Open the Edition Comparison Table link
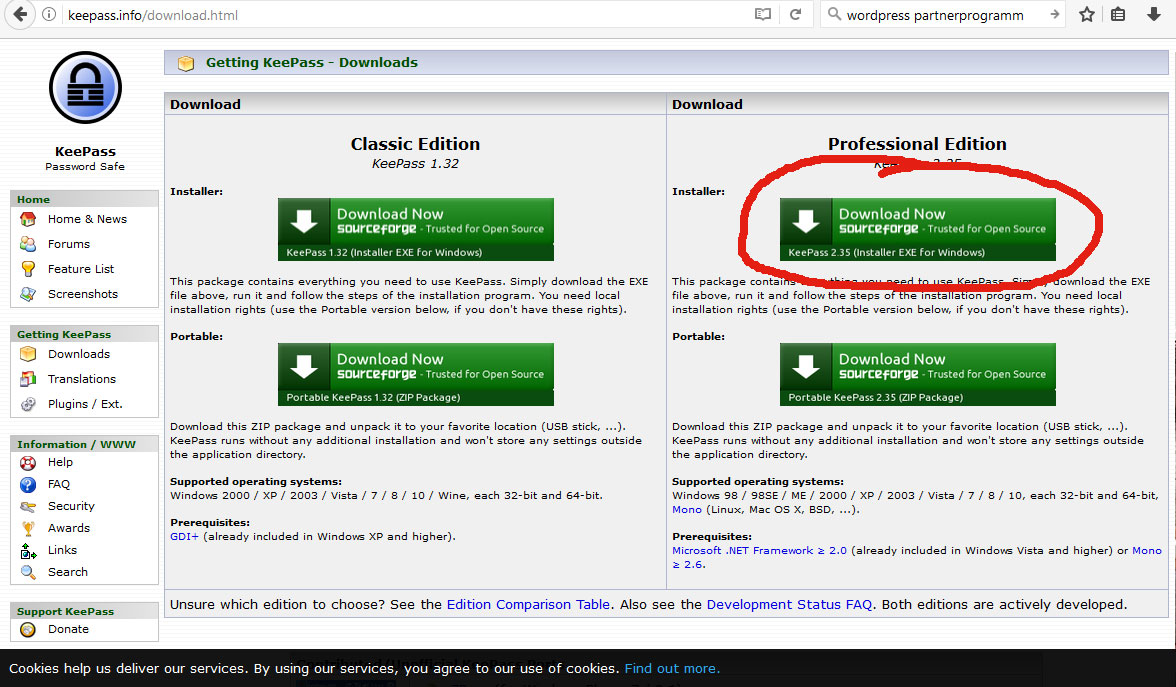This screenshot has height=687, width=1176. tap(528, 604)
